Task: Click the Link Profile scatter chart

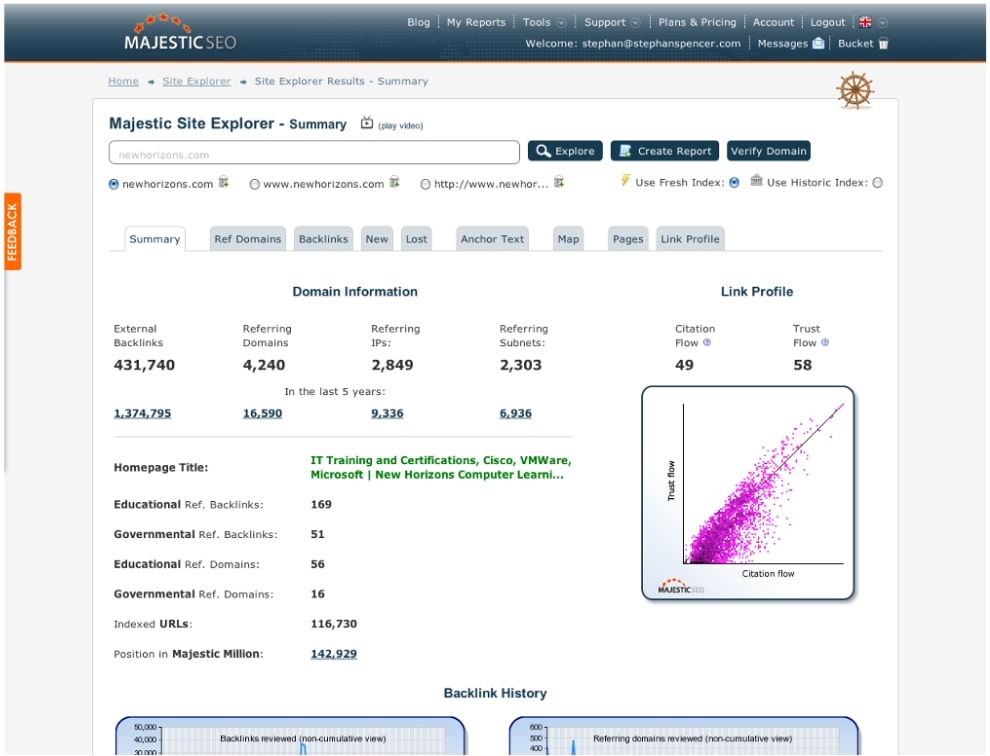Action: (x=748, y=493)
